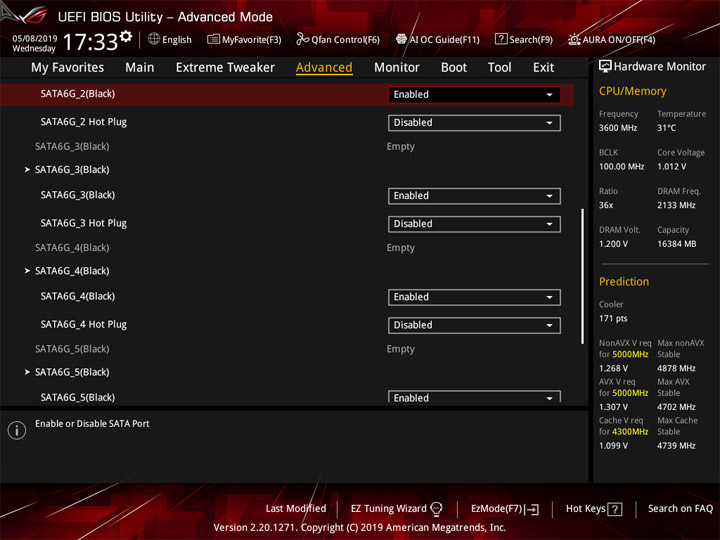Click the Search question-mark icon
This screenshot has height=540, width=720.
click(501, 39)
